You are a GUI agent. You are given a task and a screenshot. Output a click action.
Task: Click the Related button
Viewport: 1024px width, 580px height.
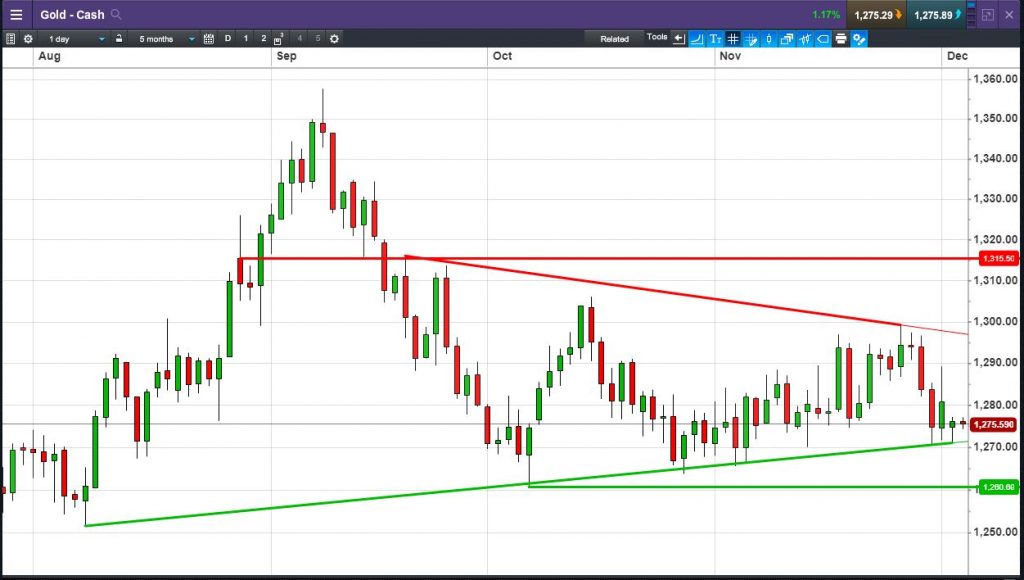615,39
